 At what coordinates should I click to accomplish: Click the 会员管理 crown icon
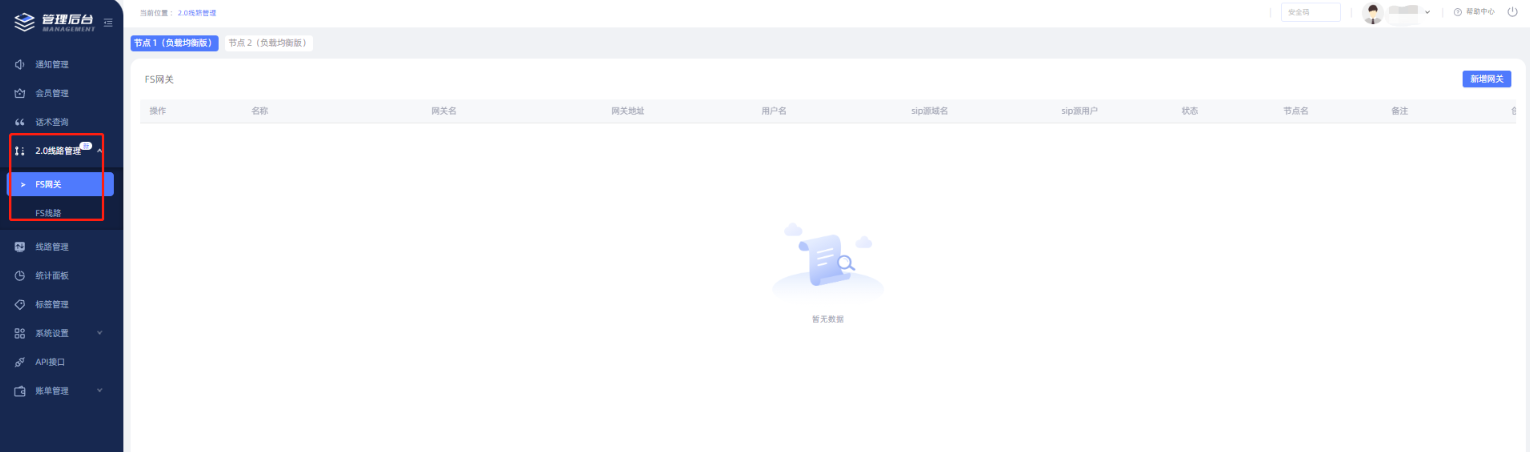tap(19, 94)
